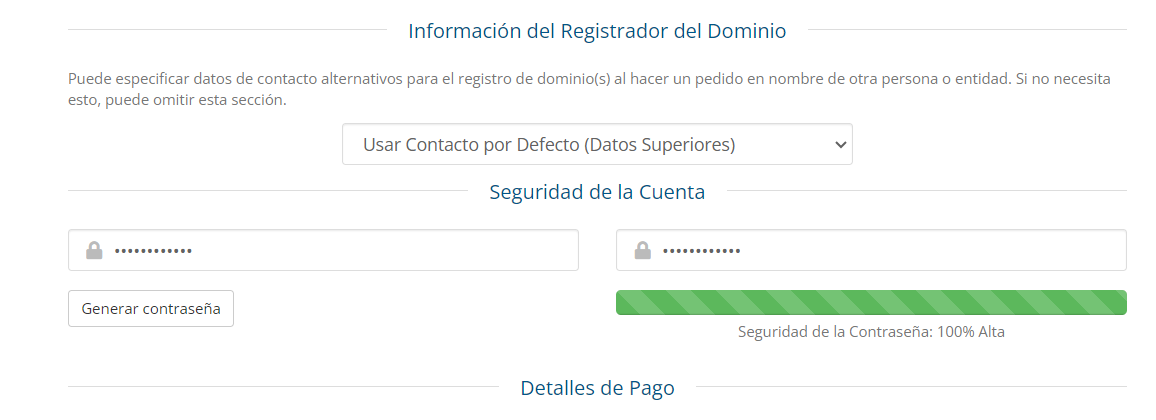Screen dimensions: 1156x420
Task: Click the green password strength bar
Action: (x=870, y=302)
